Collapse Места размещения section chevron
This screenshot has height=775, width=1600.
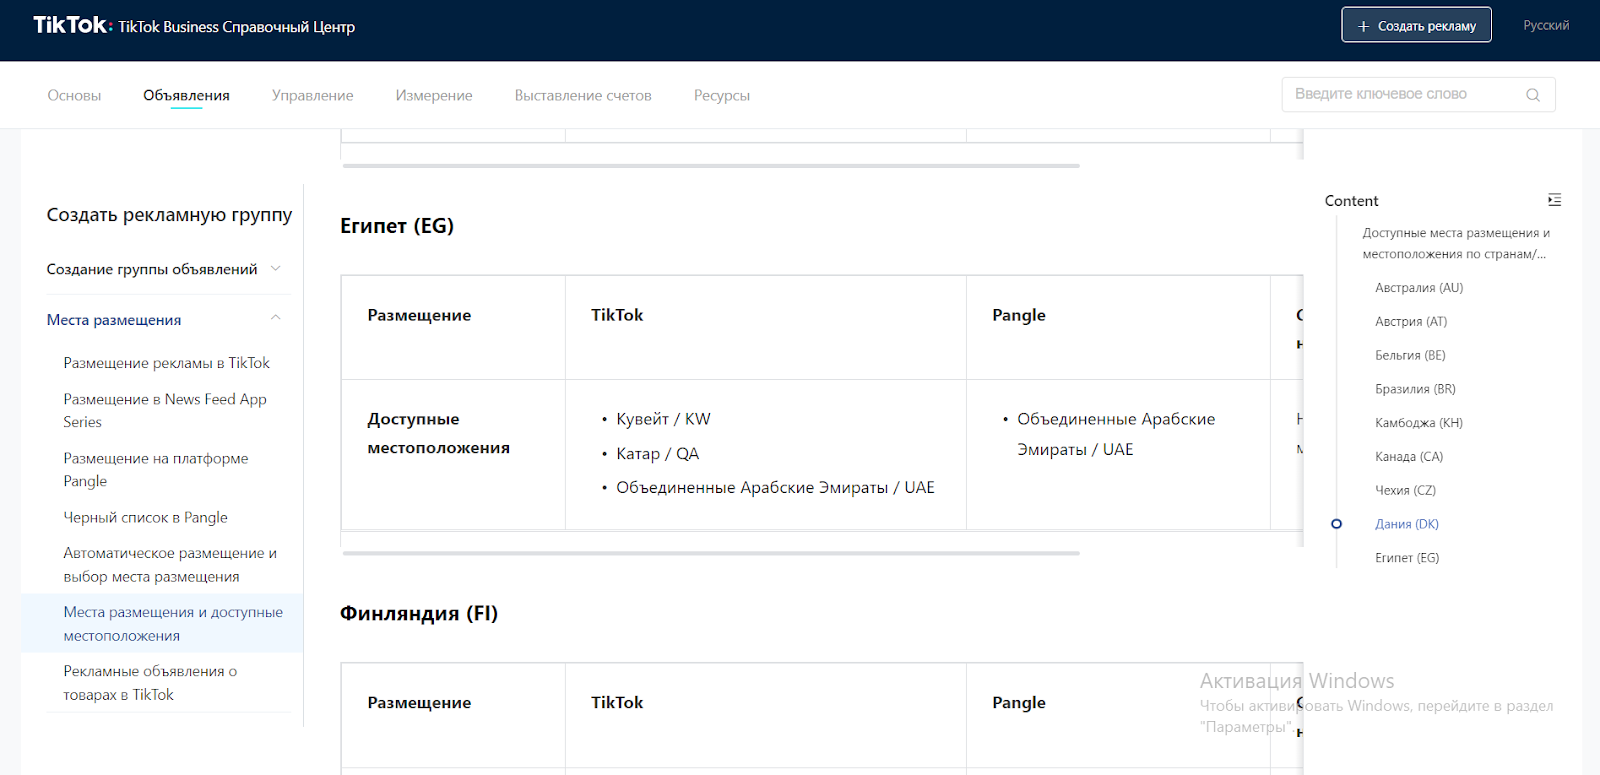(x=276, y=319)
